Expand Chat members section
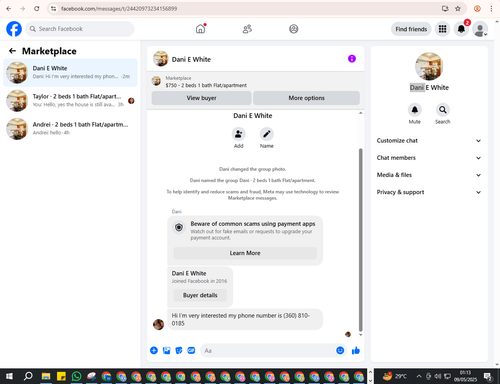This screenshot has width=500, height=384. (x=429, y=158)
